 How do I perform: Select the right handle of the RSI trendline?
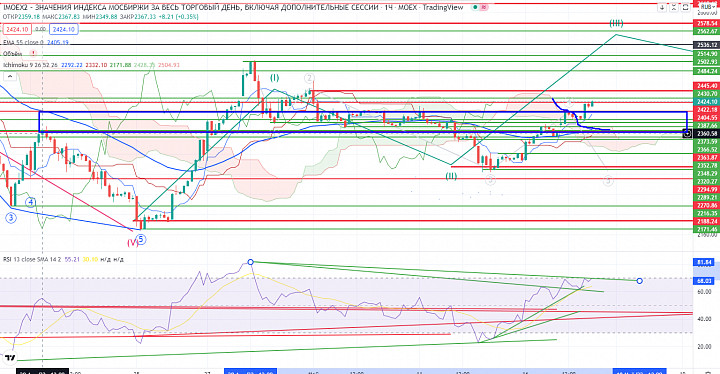[x=639, y=281]
